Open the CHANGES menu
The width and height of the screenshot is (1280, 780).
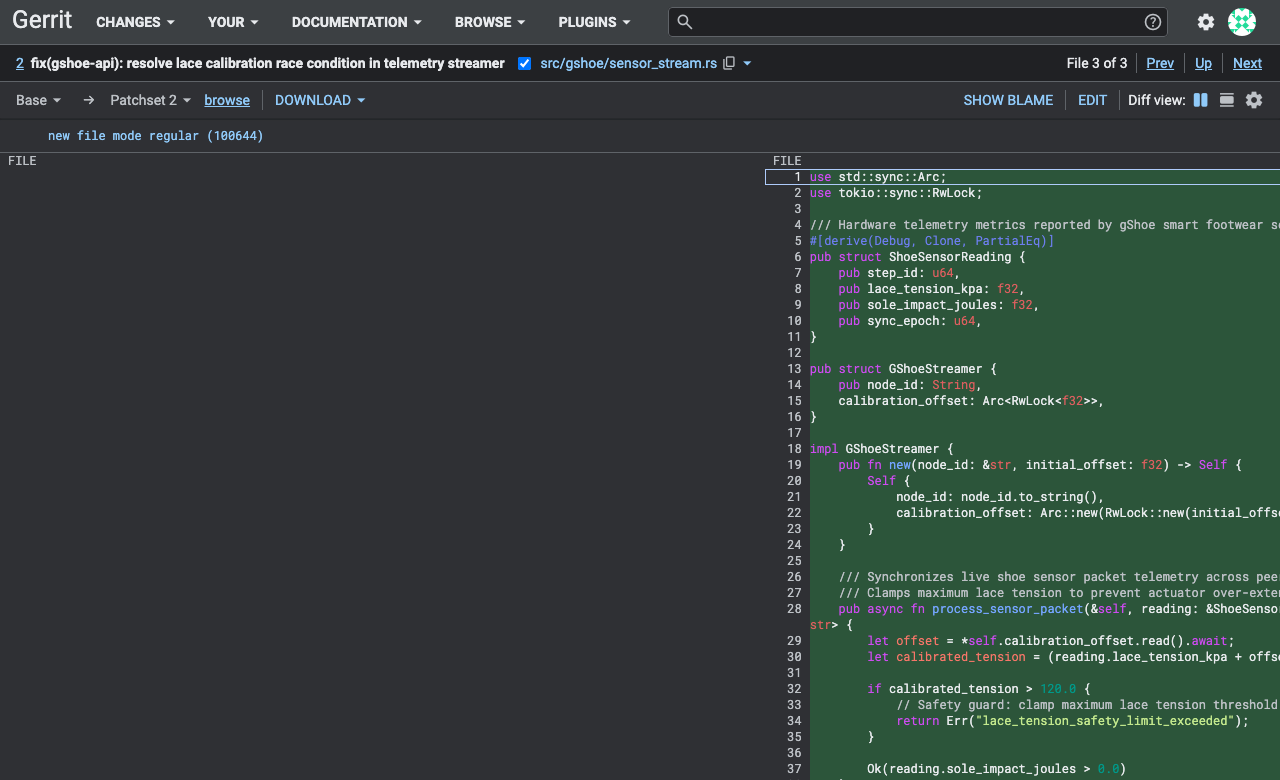pyautogui.click(x=135, y=22)
